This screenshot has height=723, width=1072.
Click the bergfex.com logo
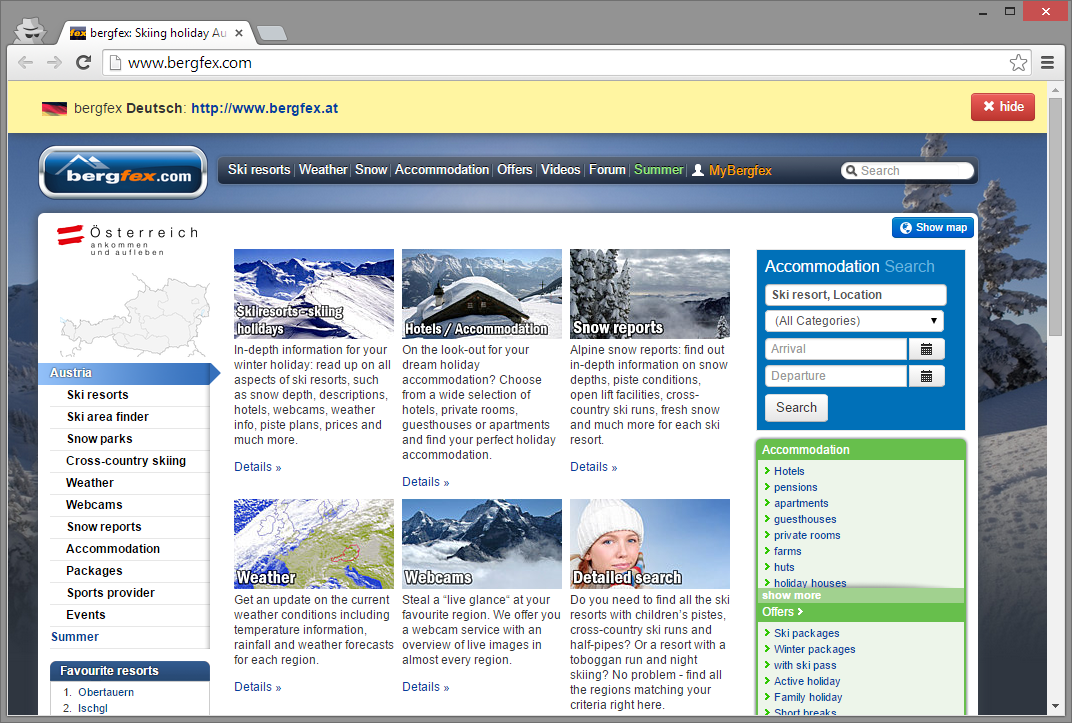pos(122,172)
